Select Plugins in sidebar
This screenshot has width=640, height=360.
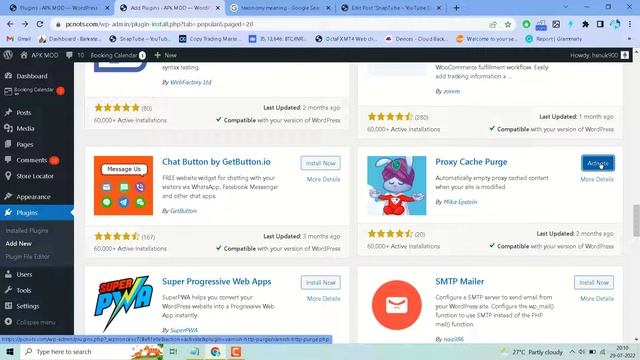[27, 213]
